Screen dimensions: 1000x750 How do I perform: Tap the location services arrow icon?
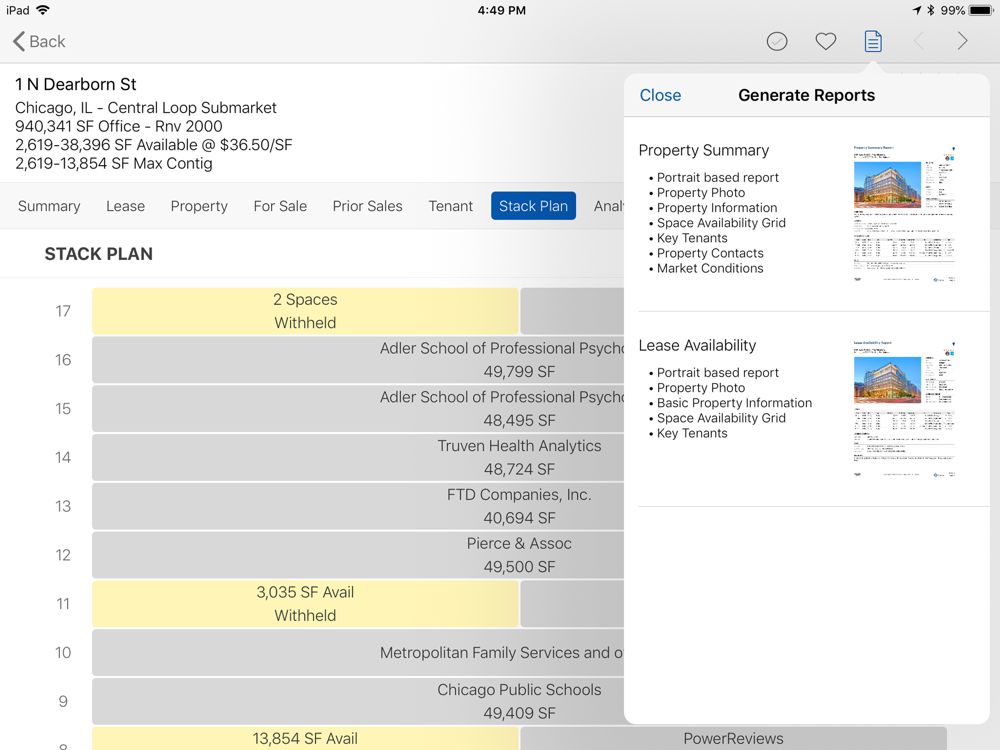pos(917,10)
